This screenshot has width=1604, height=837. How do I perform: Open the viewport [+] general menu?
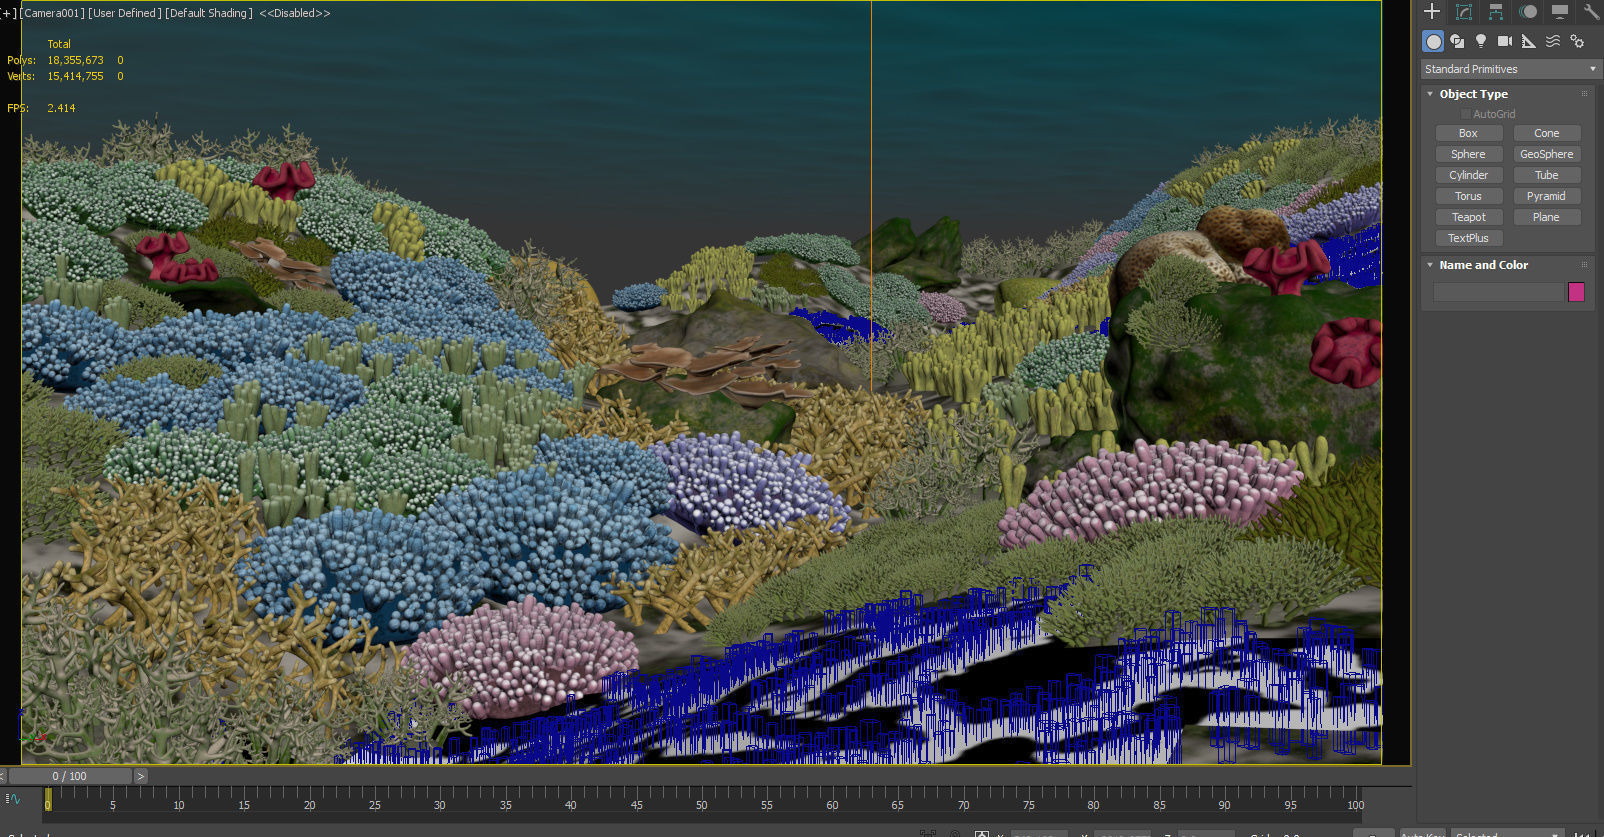click(x=10, y=13)
